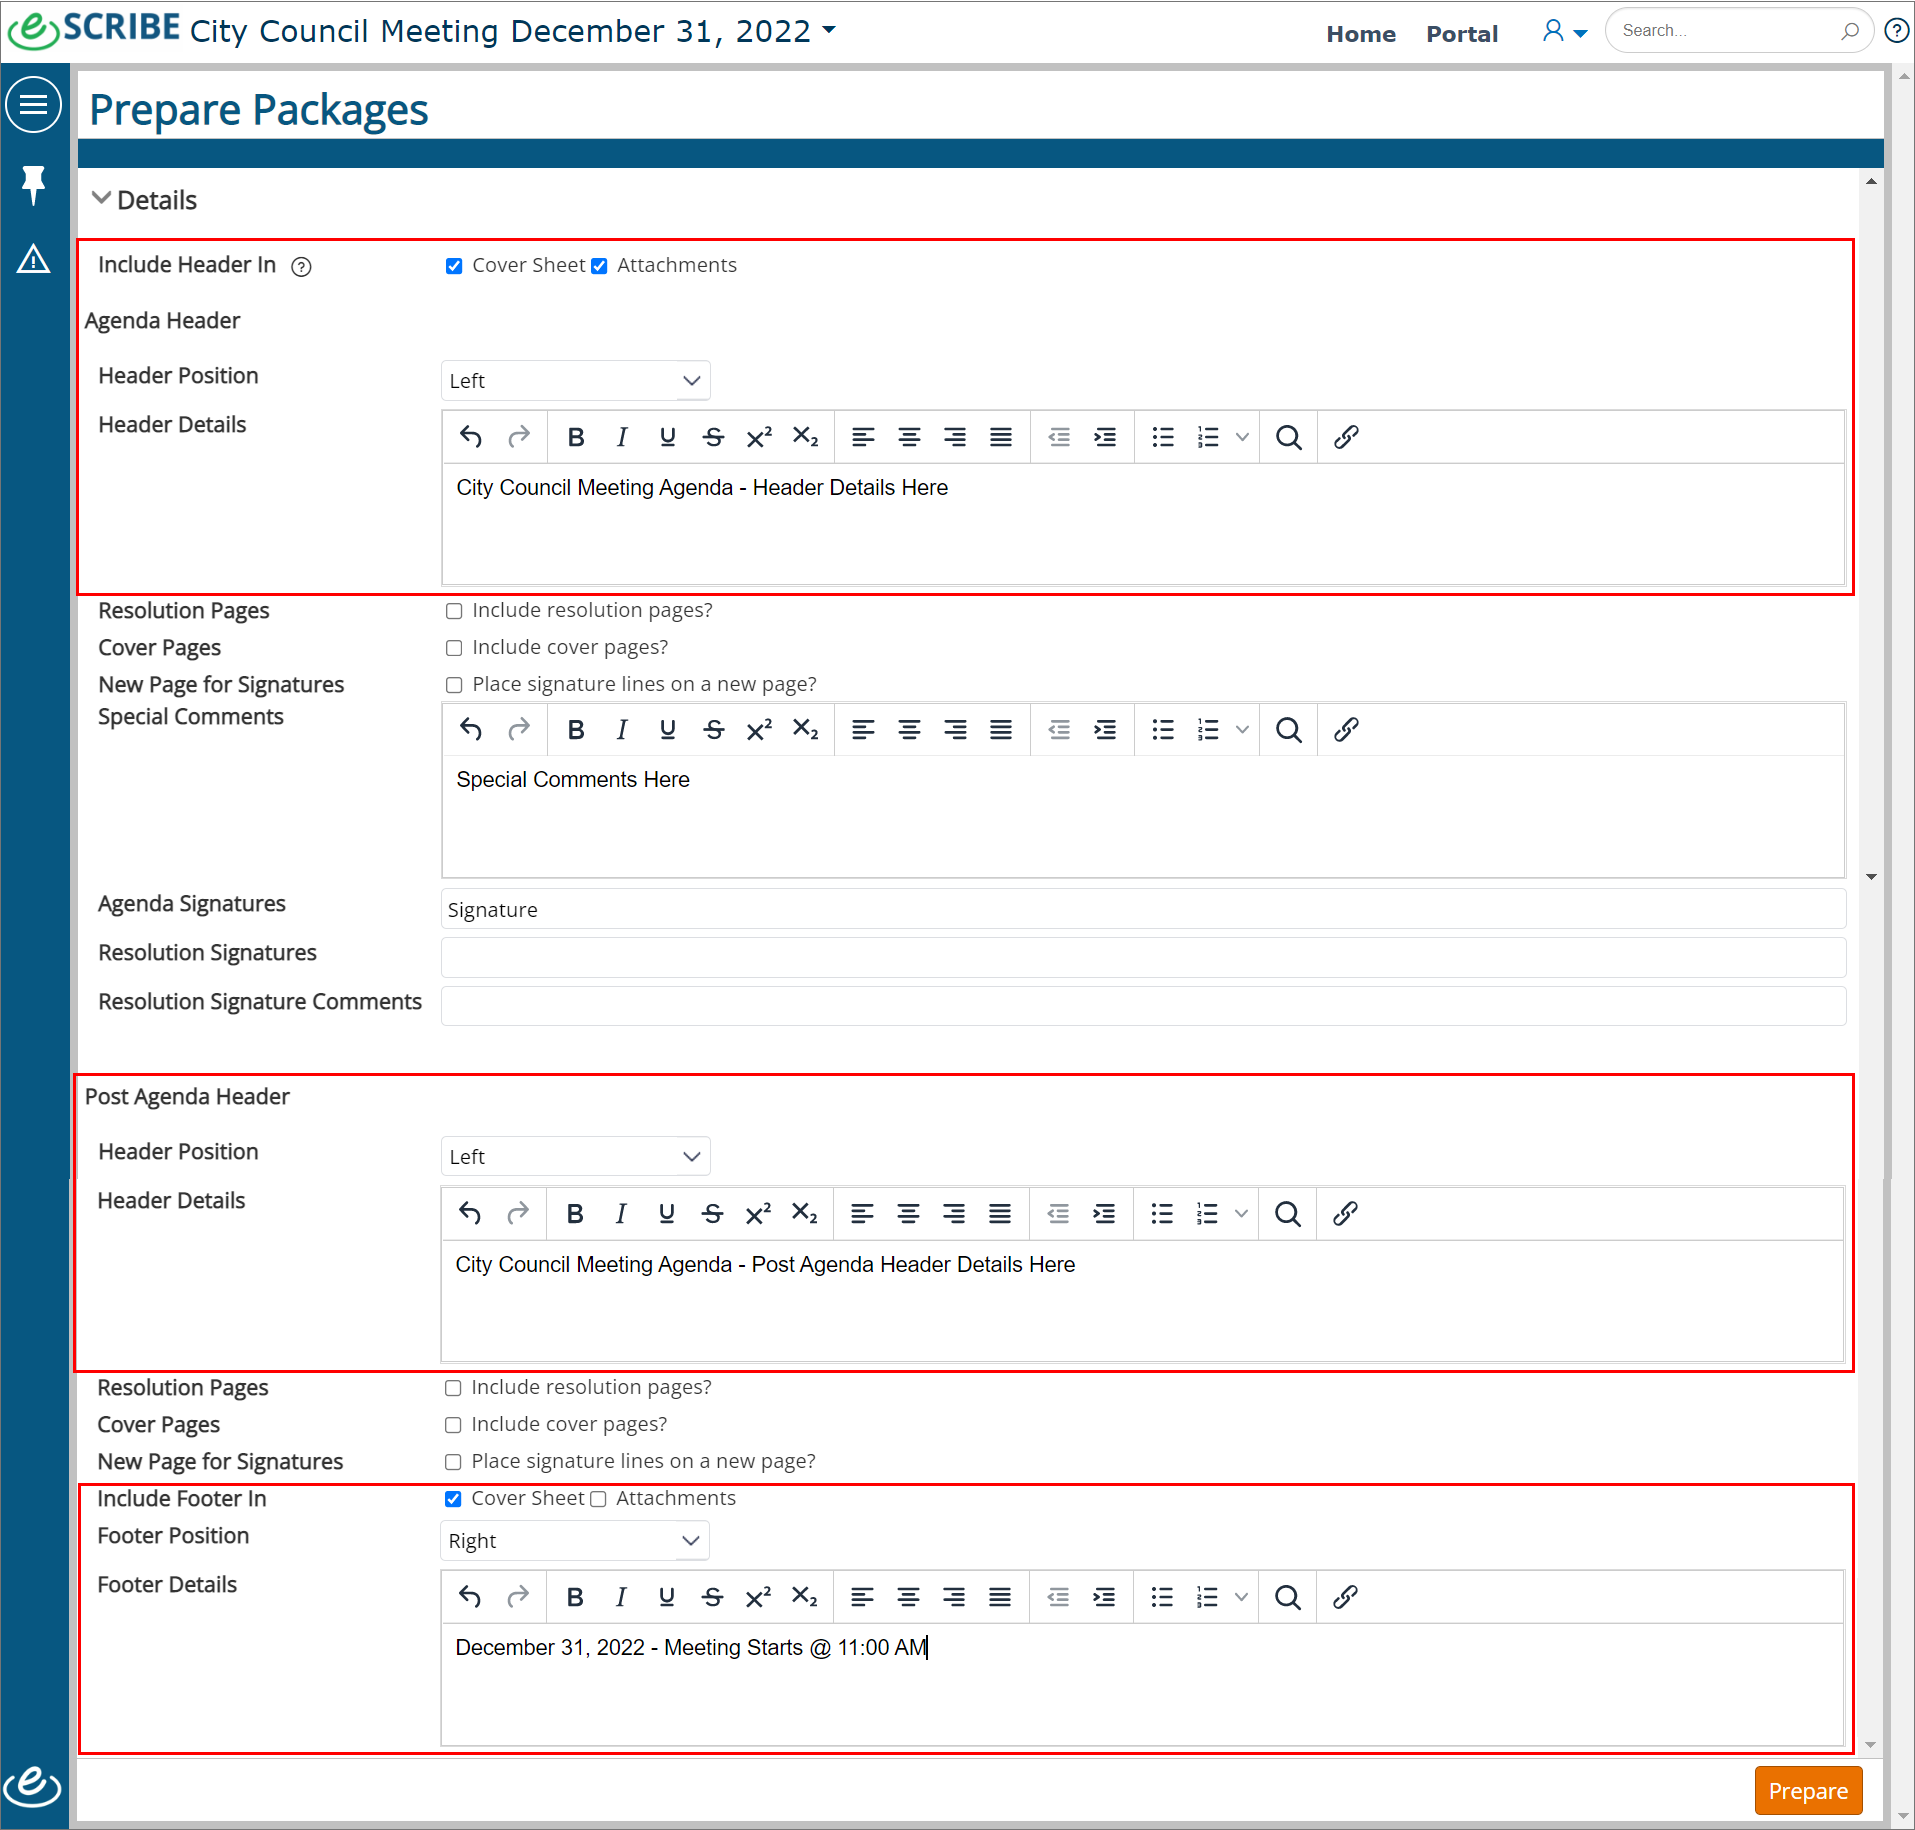The height and width of the screenshot is (1830, 1915).
Task: Click the Special Comments text area
Action: 1143,816
